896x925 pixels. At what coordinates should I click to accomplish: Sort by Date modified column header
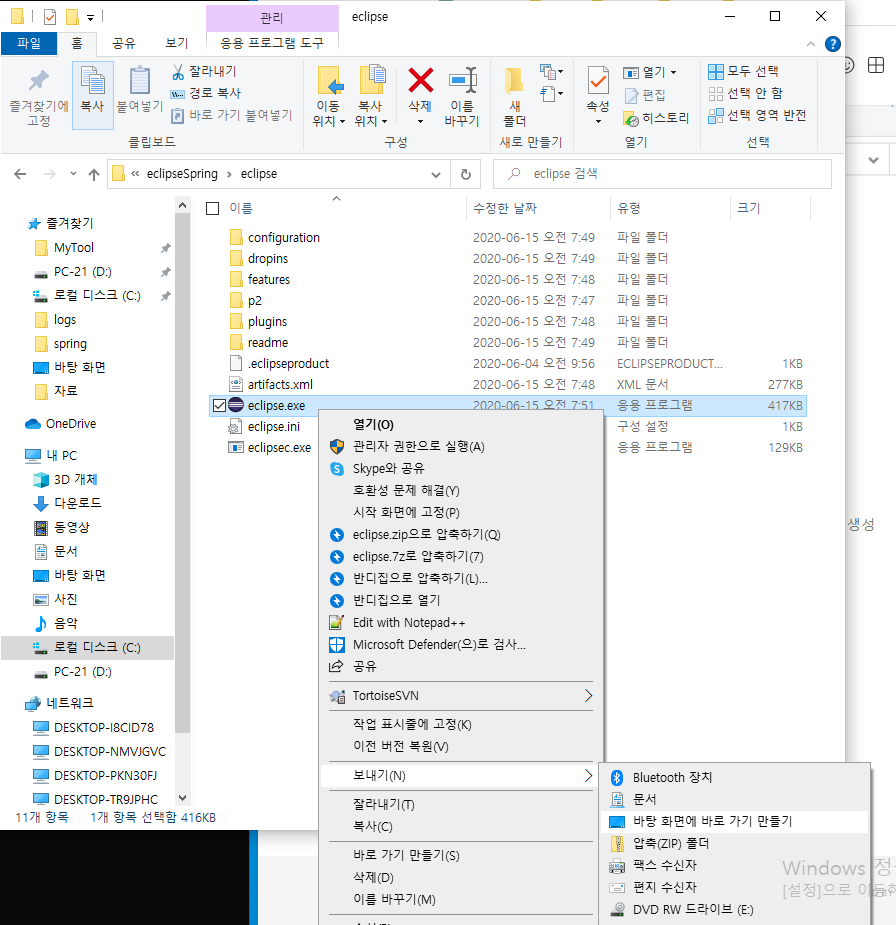(505, 208)
